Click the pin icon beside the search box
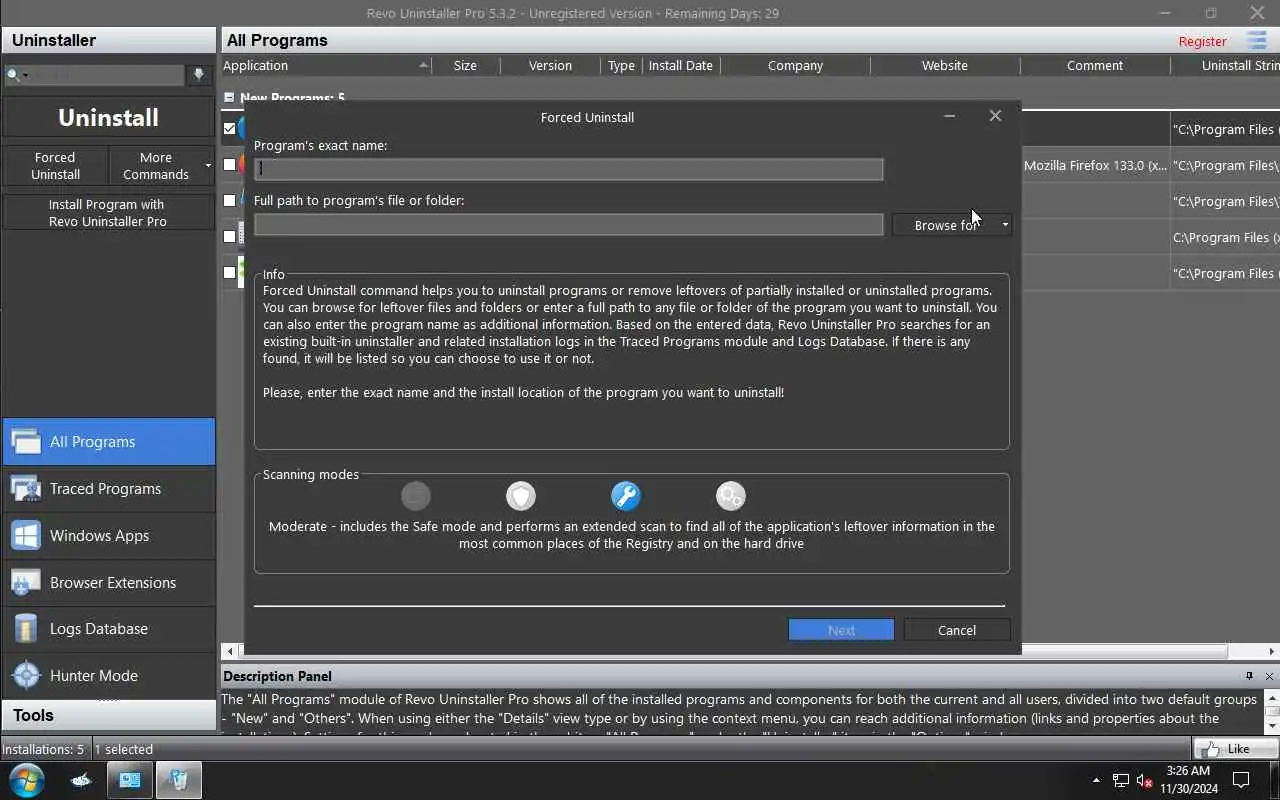 pyautogui.click(x=199, y=75)
